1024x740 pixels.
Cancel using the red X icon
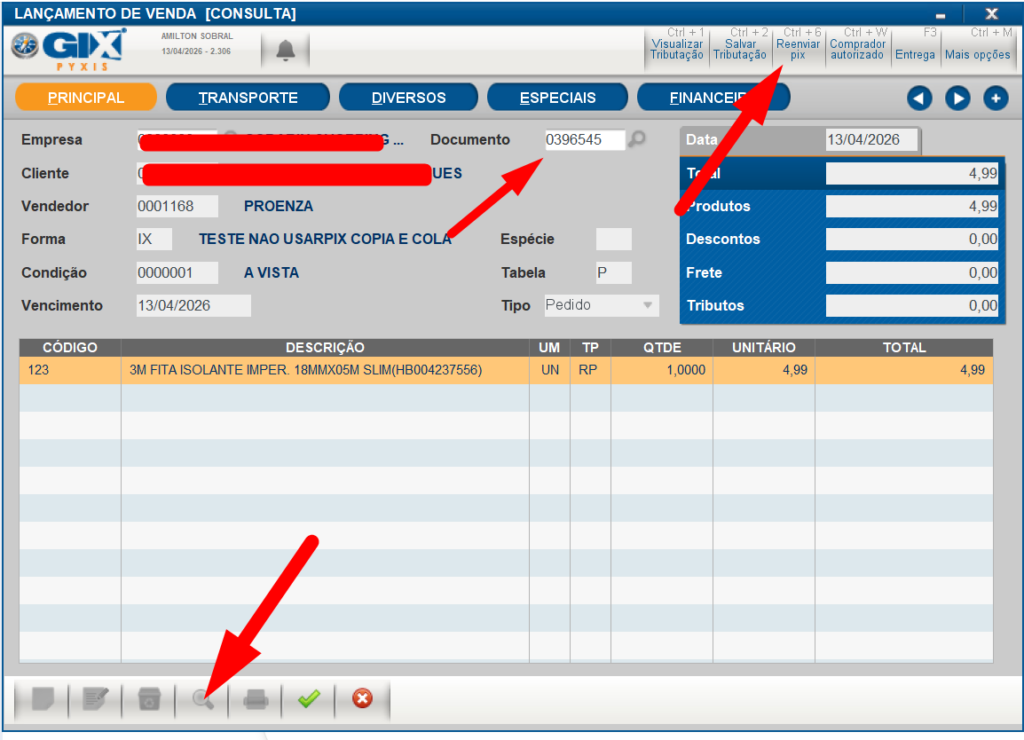(x=362, y=699)
